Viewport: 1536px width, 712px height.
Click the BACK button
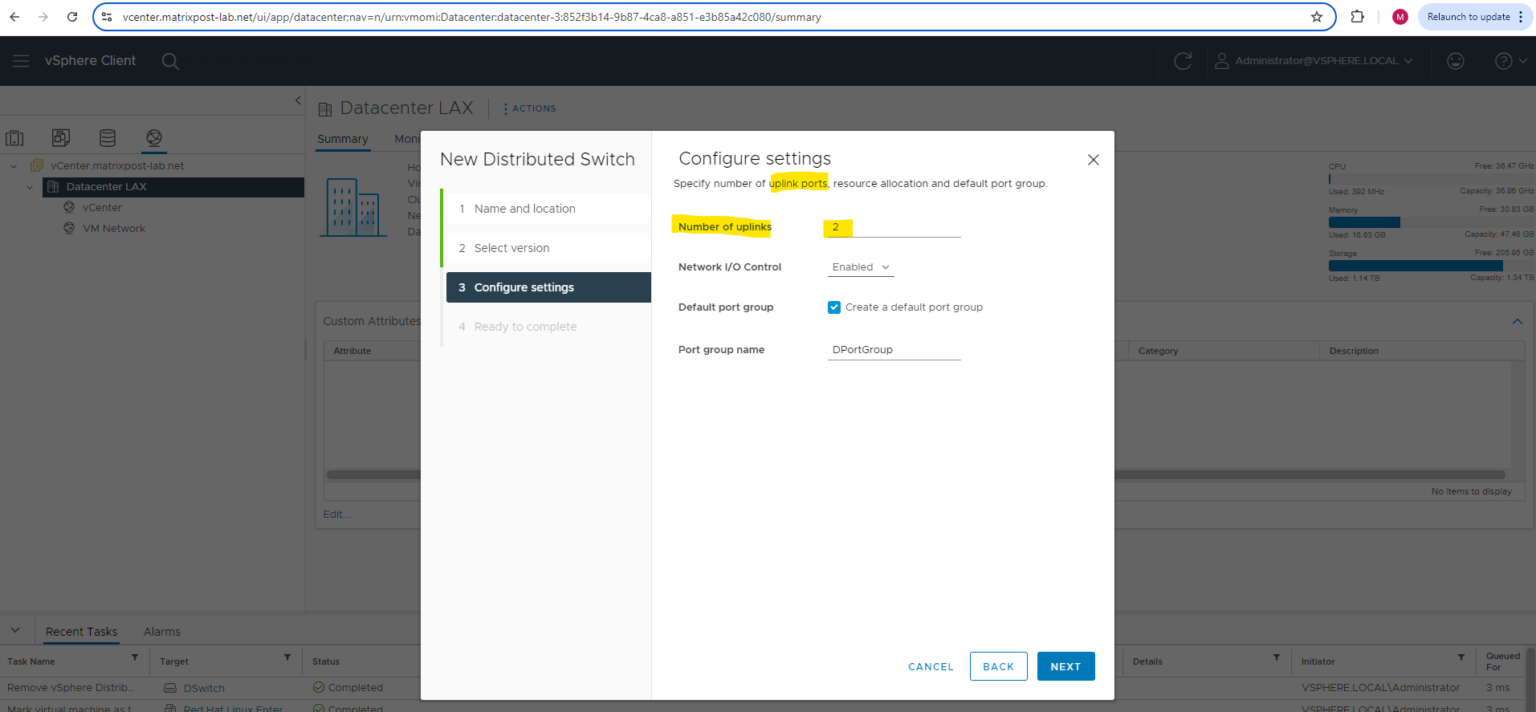tap(998, 666)
